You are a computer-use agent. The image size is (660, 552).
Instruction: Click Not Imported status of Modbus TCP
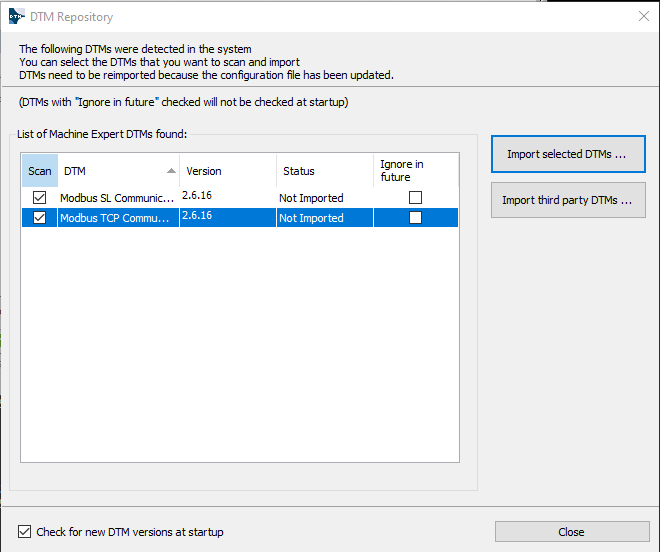coord(311,218)
